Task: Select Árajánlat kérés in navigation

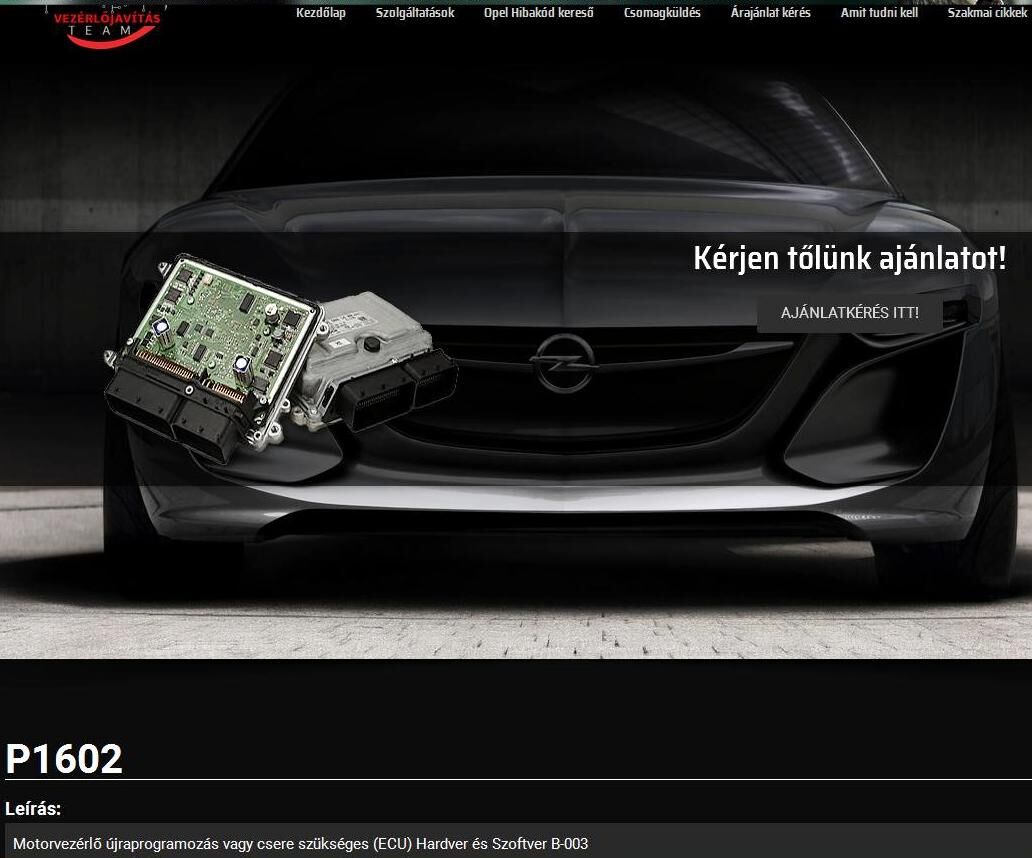Action: point(771,13)
